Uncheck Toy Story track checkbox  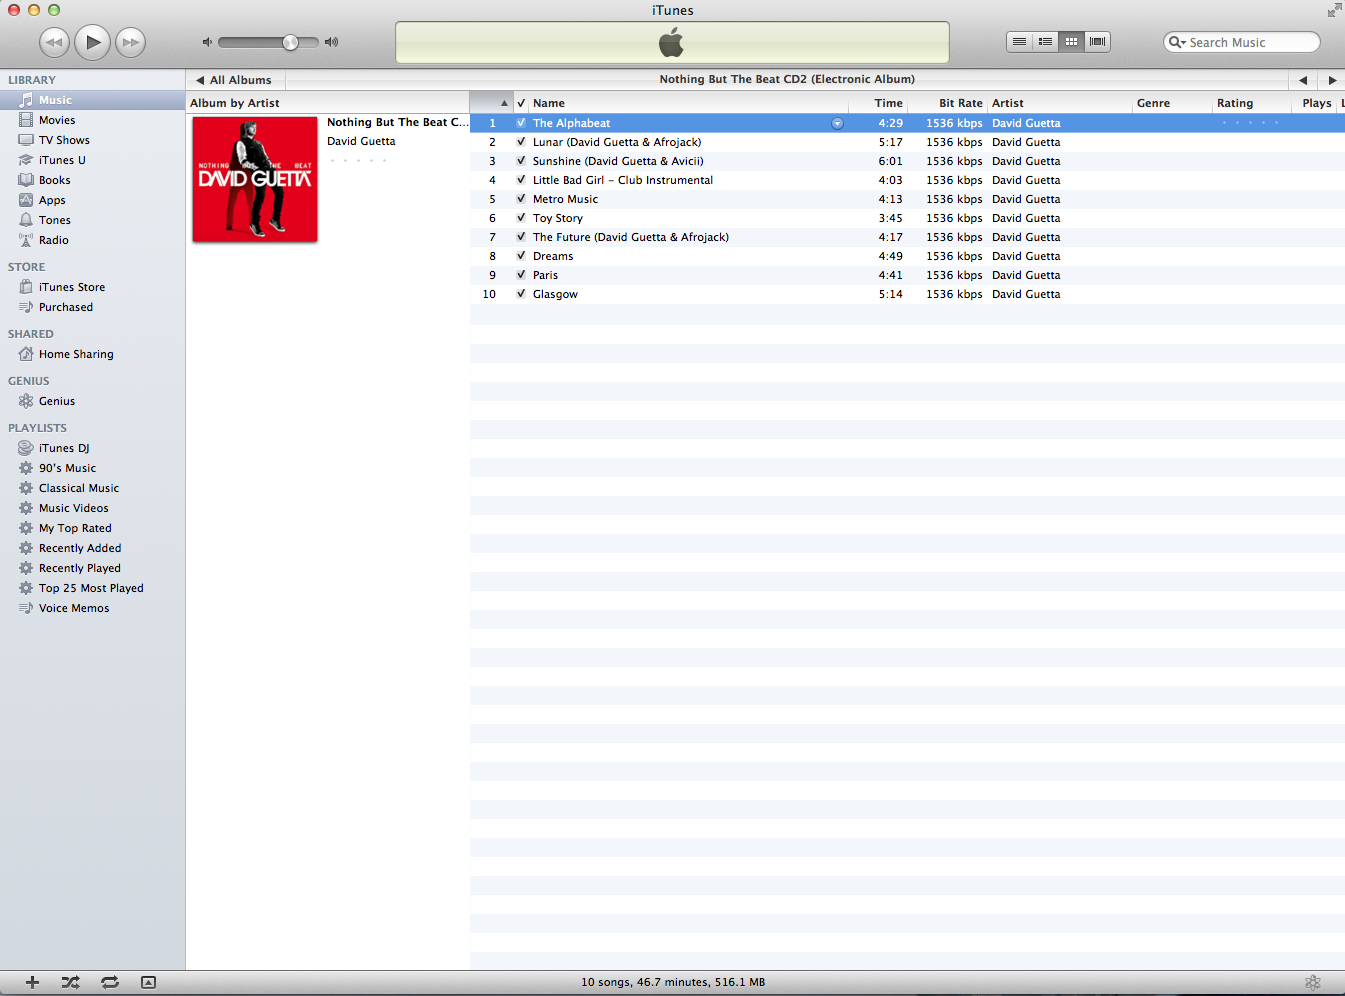[521, 218]
